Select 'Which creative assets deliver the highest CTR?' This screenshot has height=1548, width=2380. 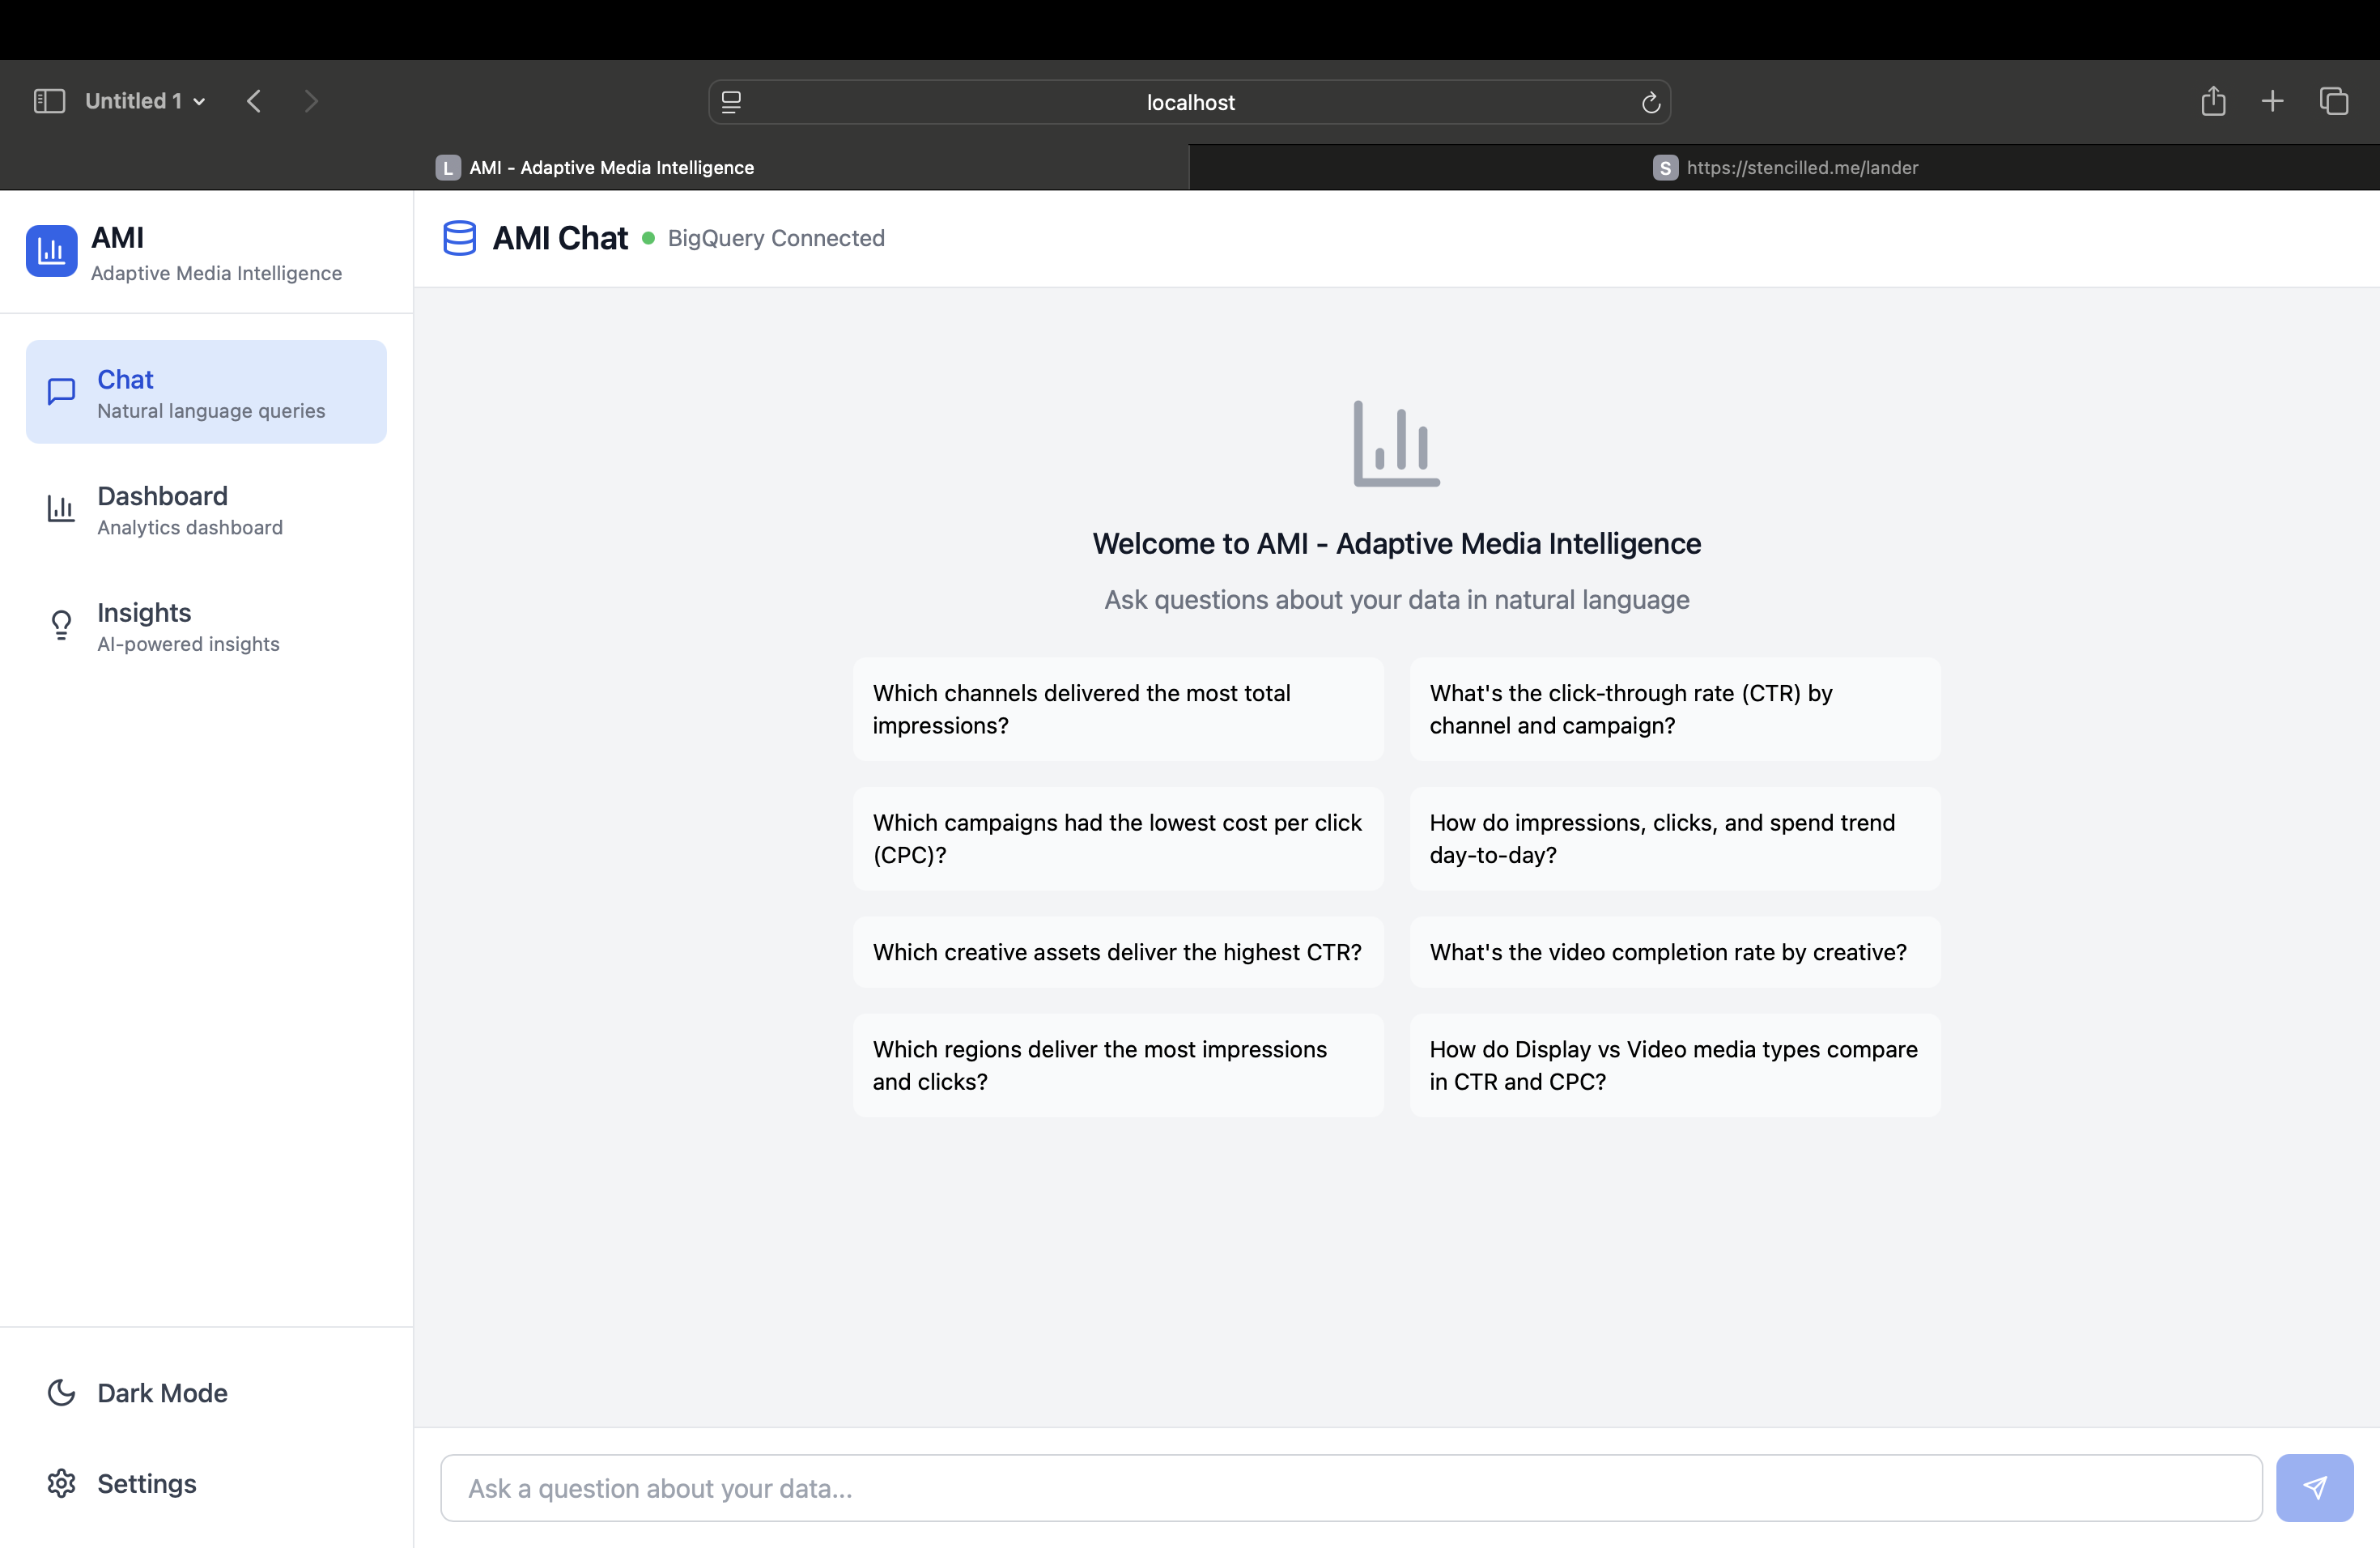point(1118,952)
